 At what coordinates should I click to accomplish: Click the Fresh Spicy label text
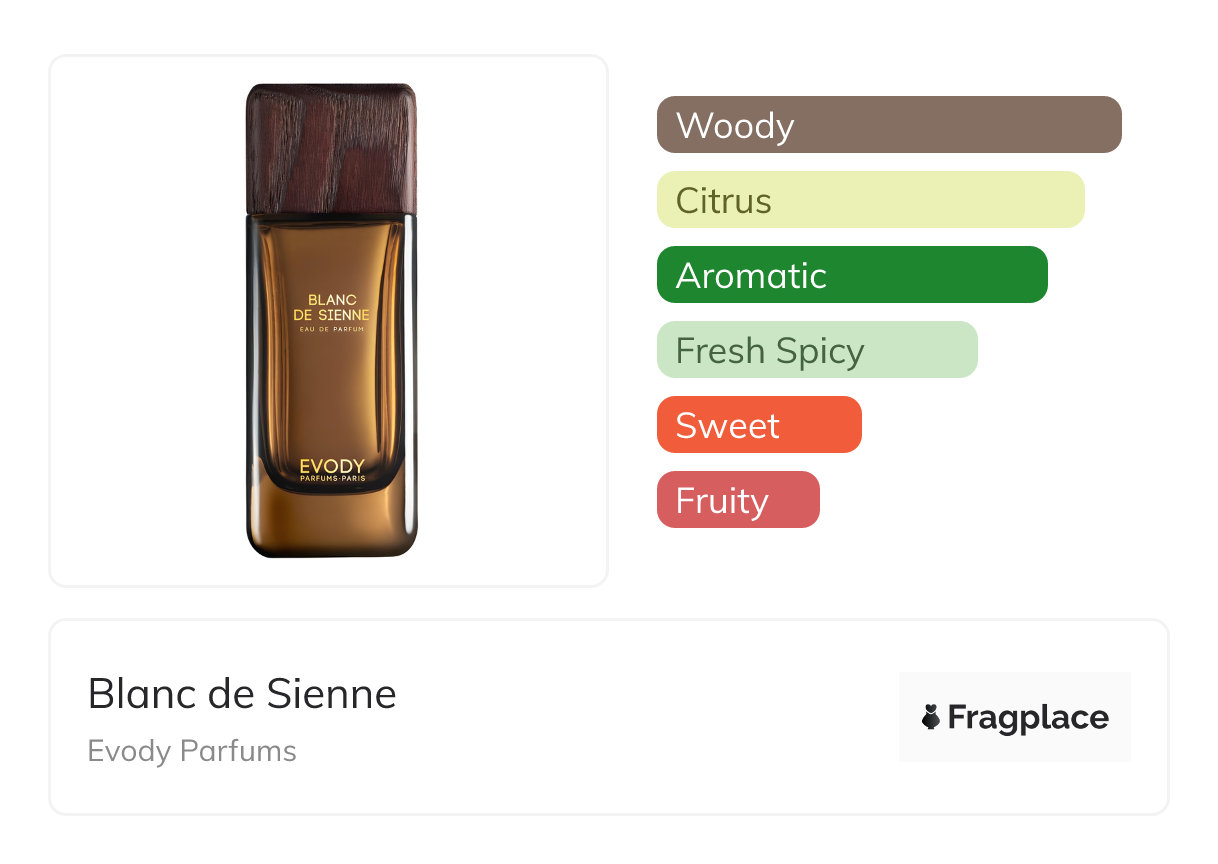pyautogui.click(x=770, y=351)
